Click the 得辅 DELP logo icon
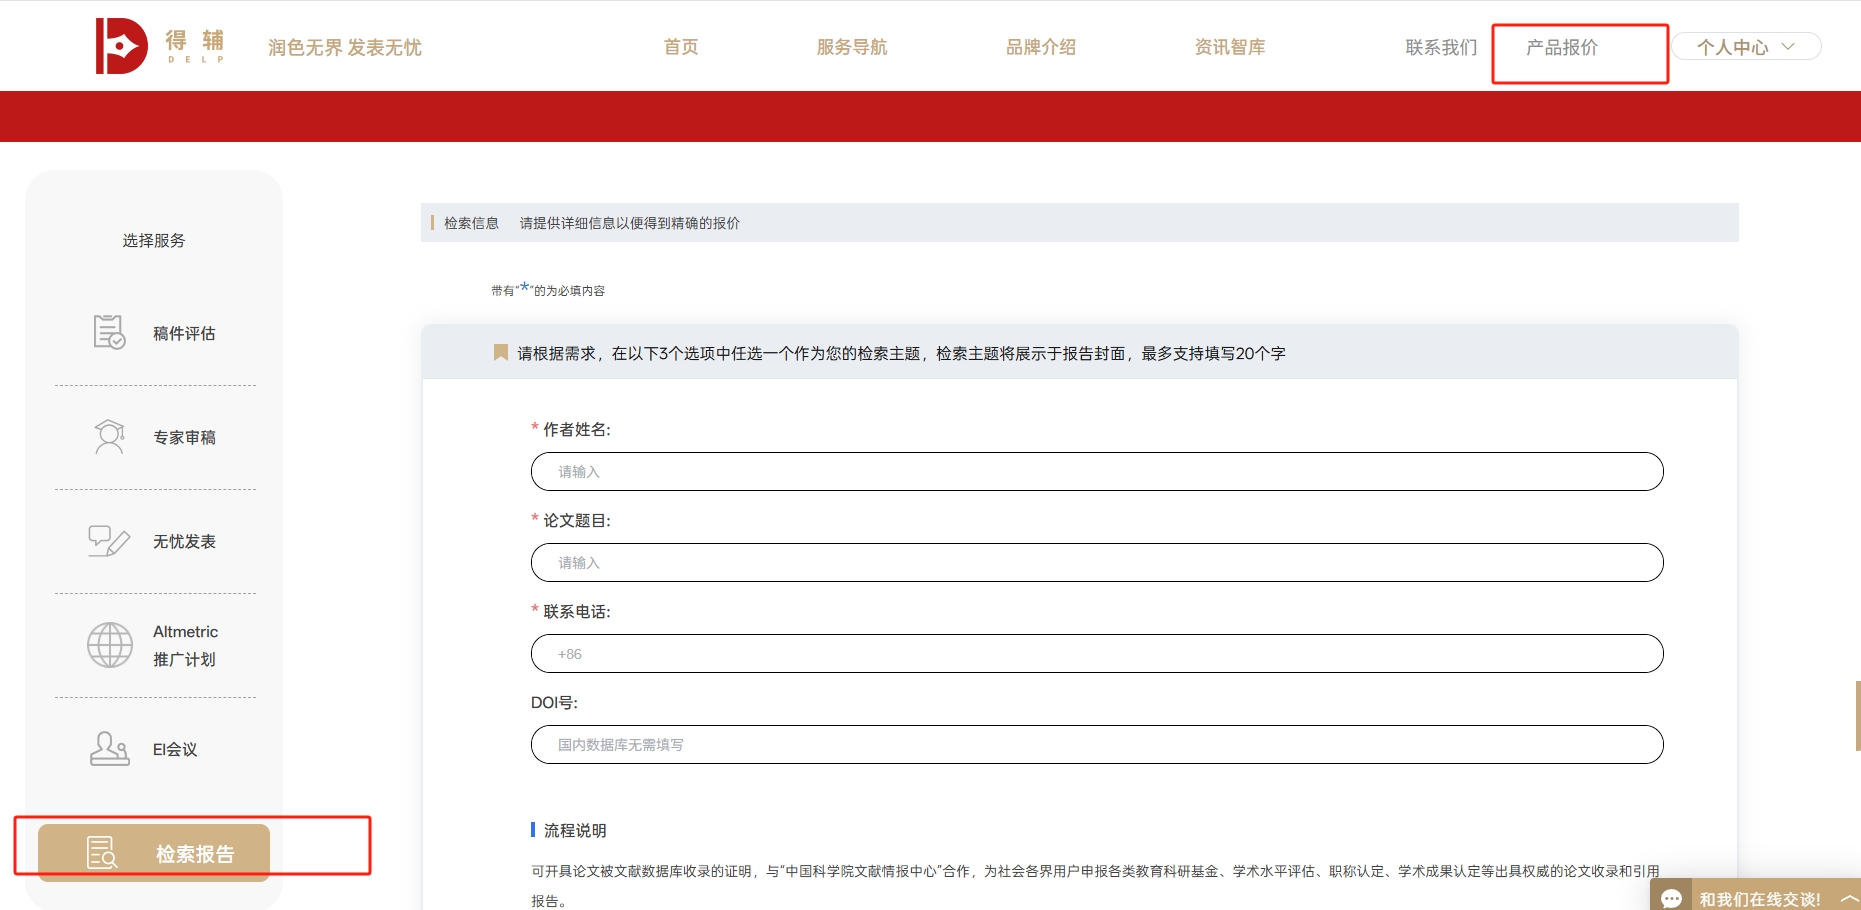 pos(122,44)
